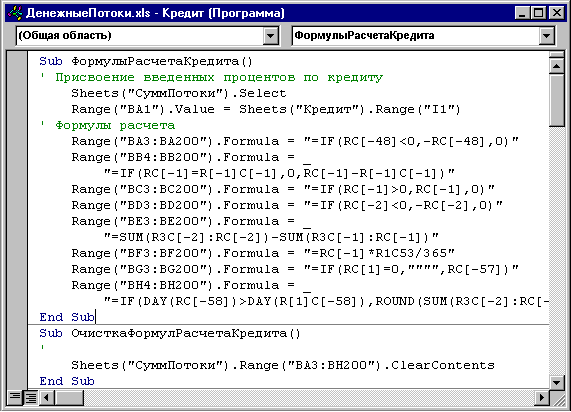
Task: Minimize the Кредит code window
Action: pos(523,13)
